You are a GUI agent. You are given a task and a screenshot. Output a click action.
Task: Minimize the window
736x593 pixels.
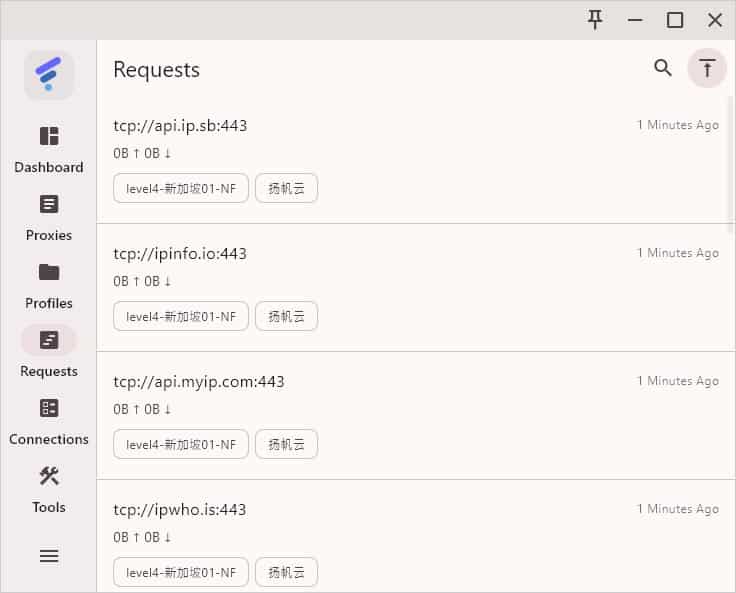635,20
